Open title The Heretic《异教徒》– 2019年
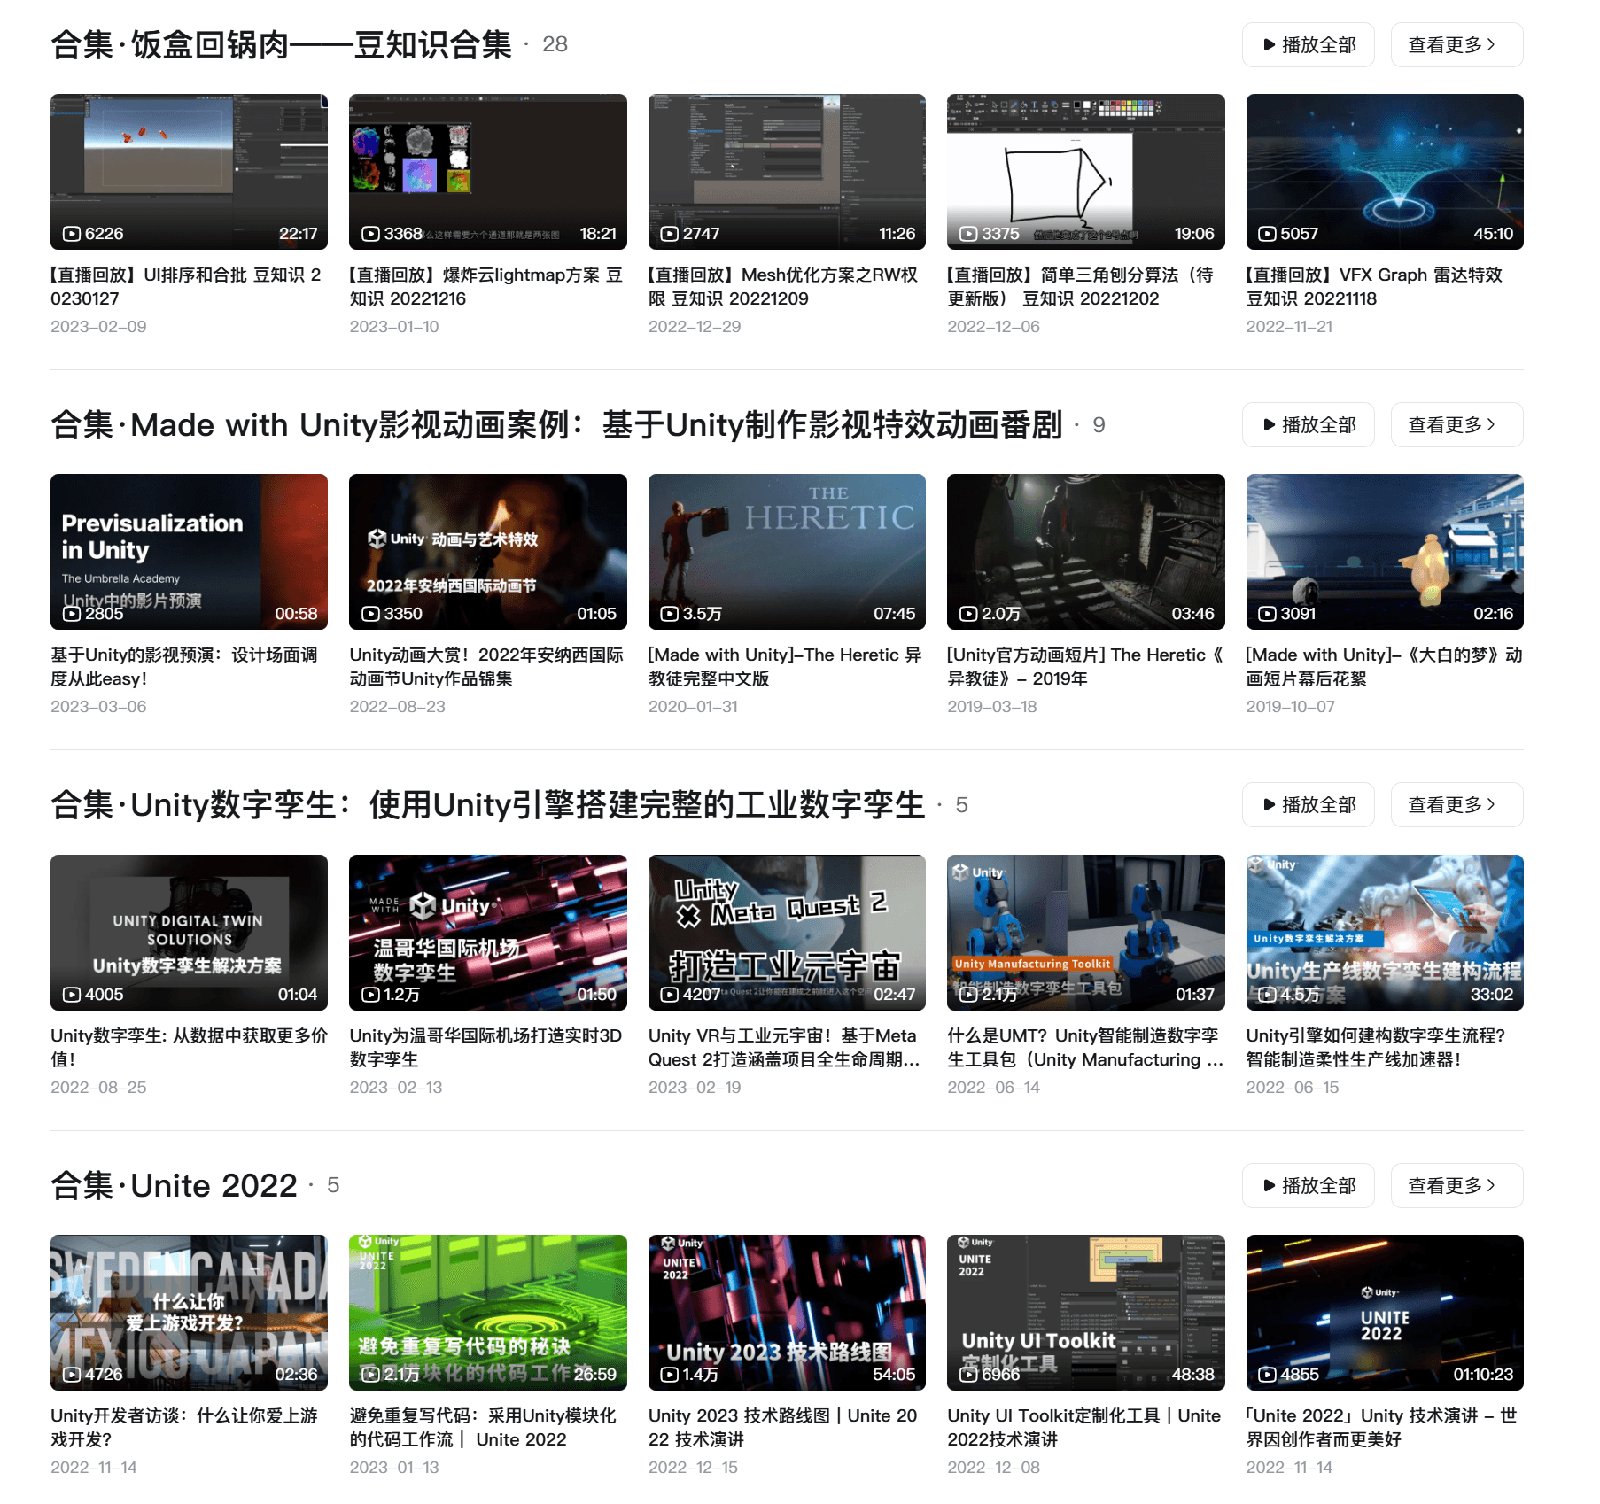1600x1504 pixels. point(1086,667)
